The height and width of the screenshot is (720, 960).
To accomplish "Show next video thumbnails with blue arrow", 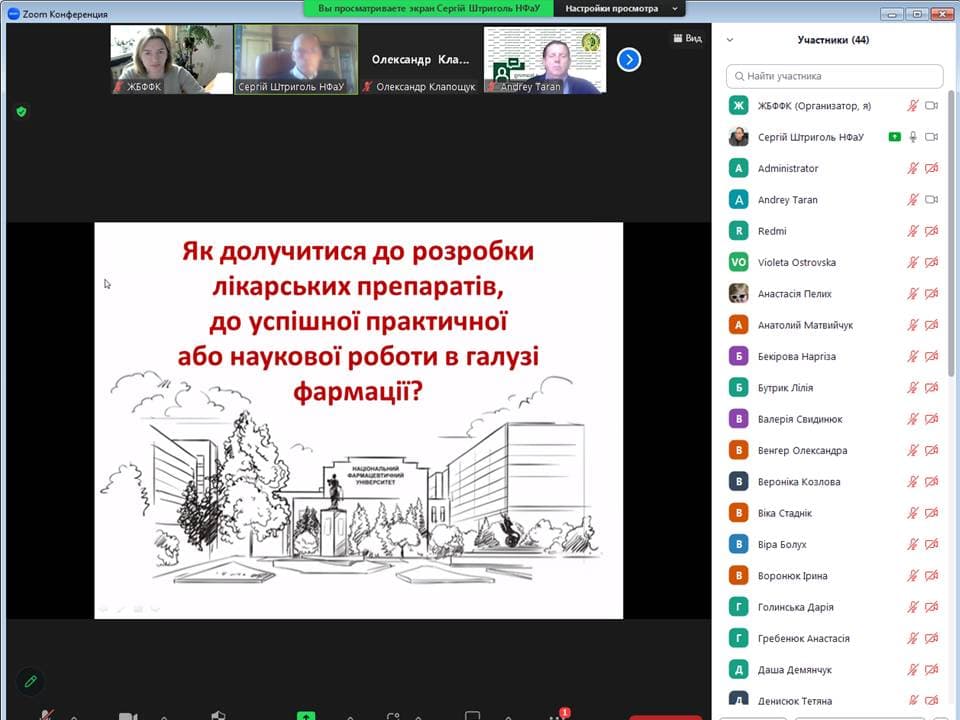I will pyautogui.click(x=629, y=59).
